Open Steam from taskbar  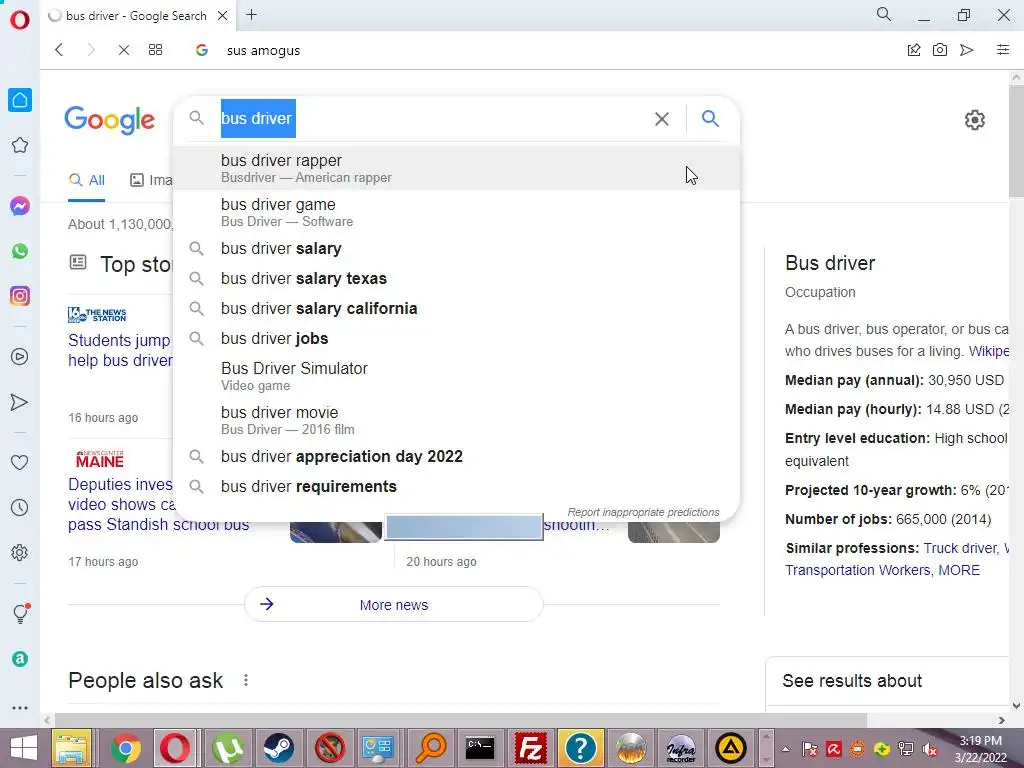[x=279, y=748]
